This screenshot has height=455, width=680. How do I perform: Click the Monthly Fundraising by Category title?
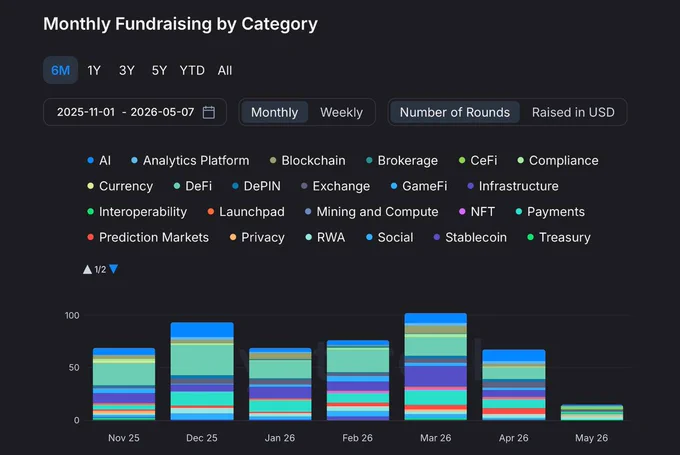(x=180, y=24)
